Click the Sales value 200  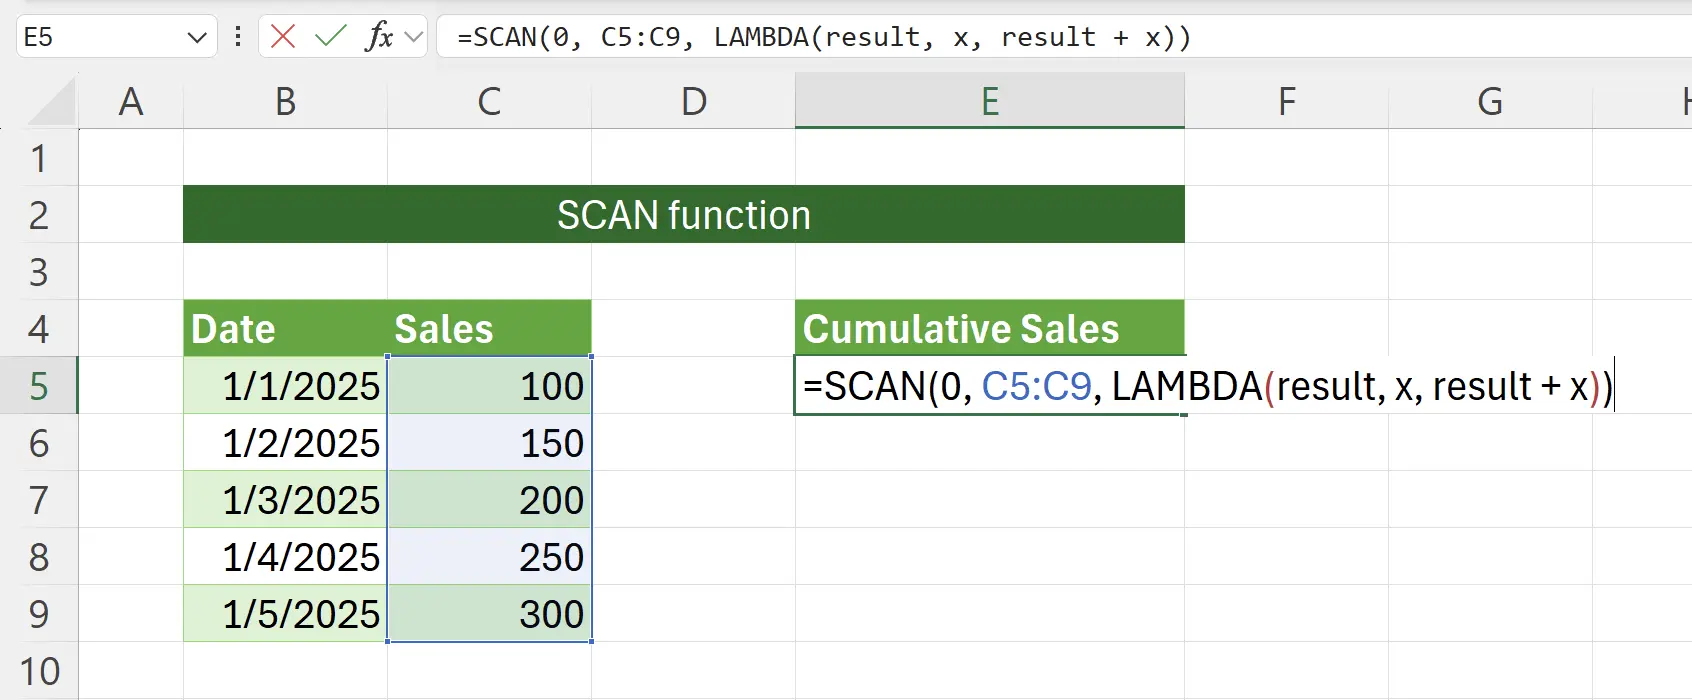pos(489,500)
